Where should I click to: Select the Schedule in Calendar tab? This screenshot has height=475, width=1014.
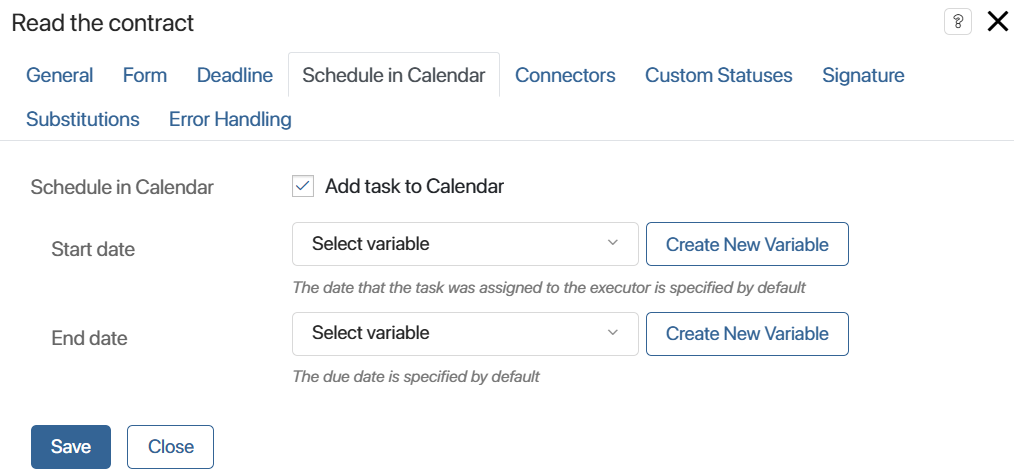coord(394,75)
